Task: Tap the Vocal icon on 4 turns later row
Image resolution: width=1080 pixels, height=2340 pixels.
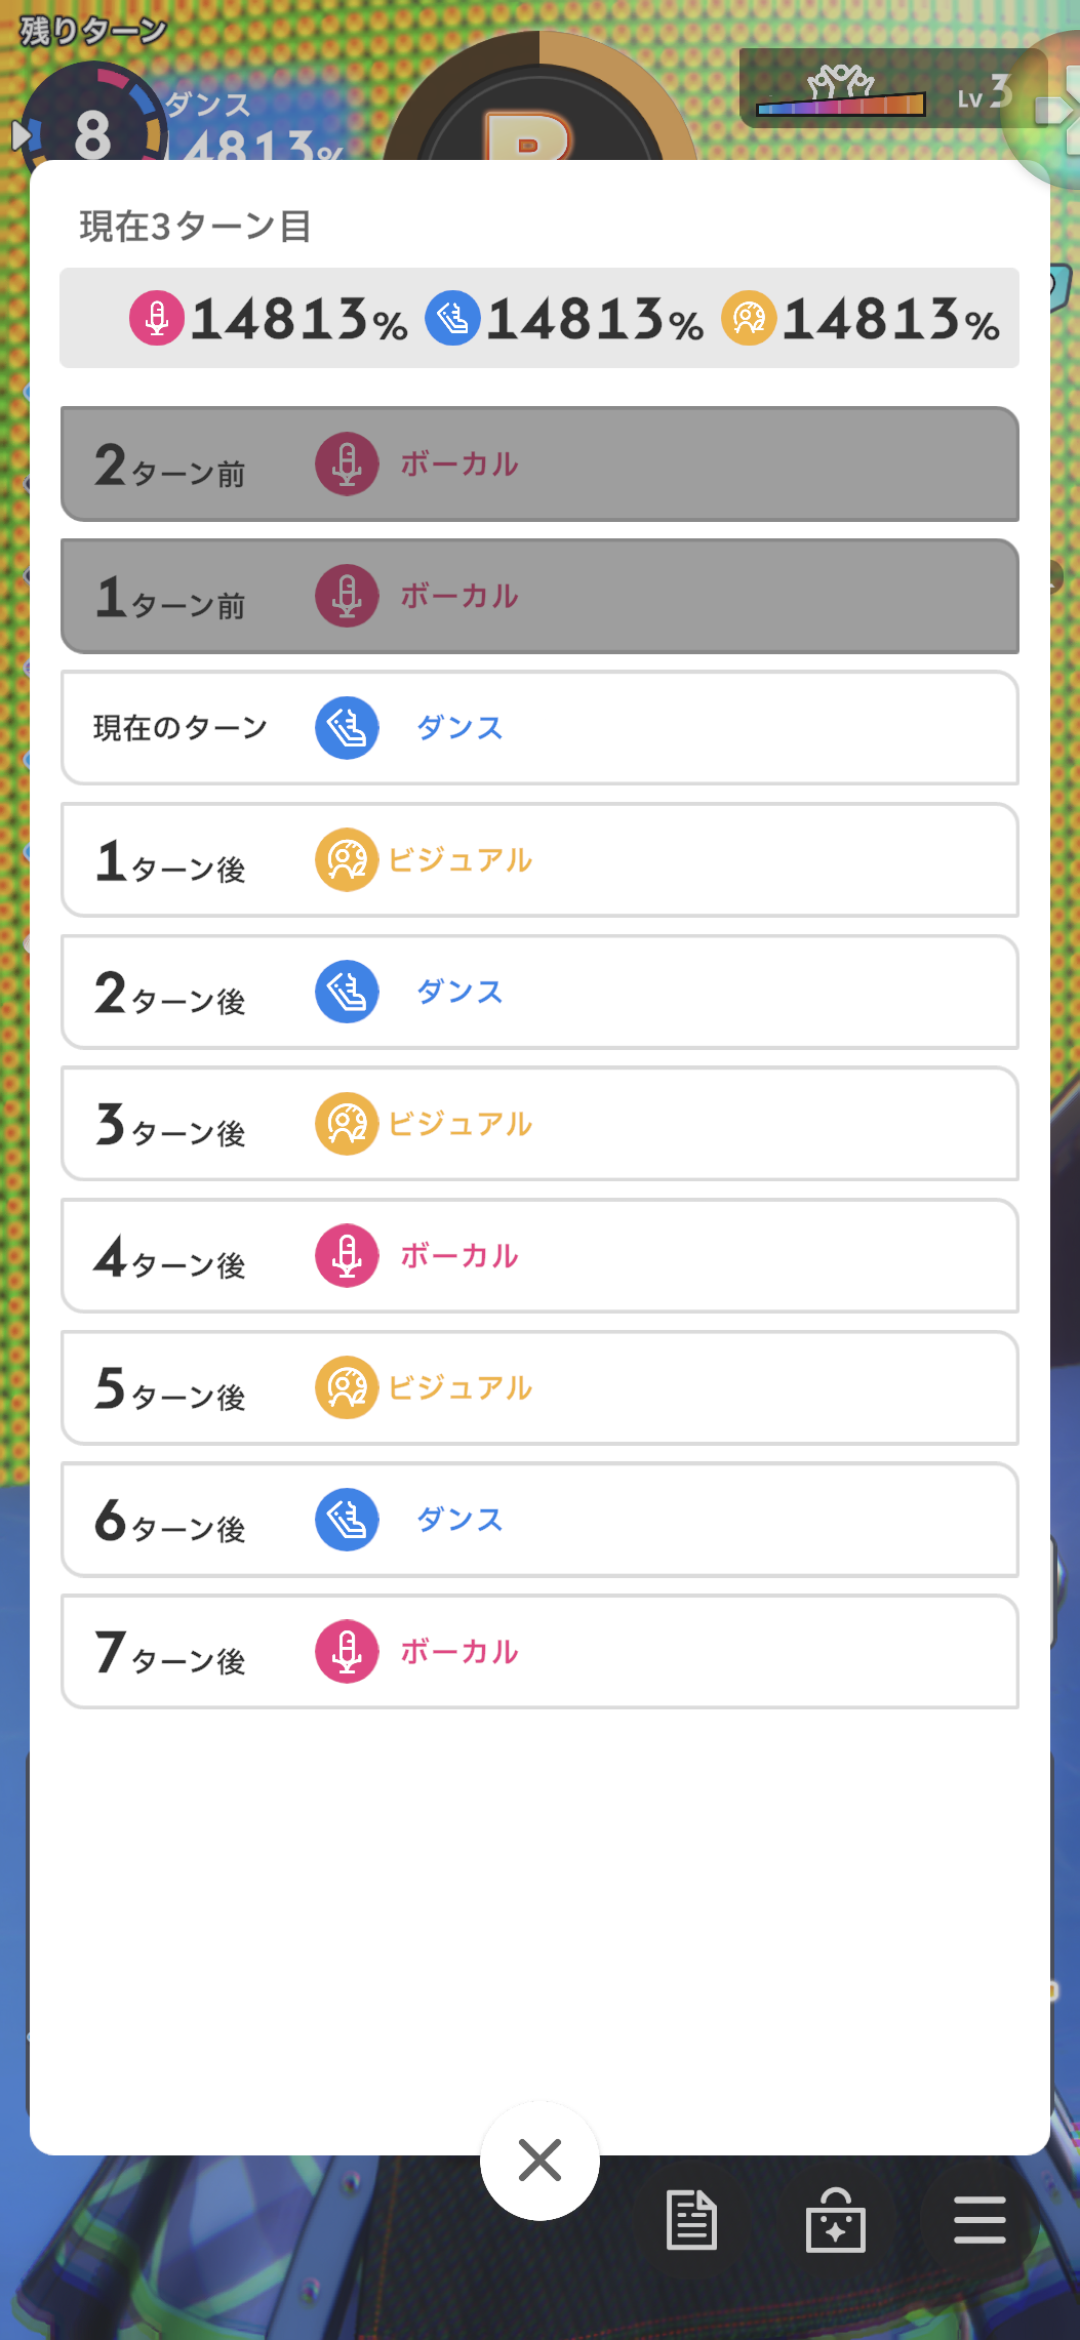Action: [x=347, y=1256]
